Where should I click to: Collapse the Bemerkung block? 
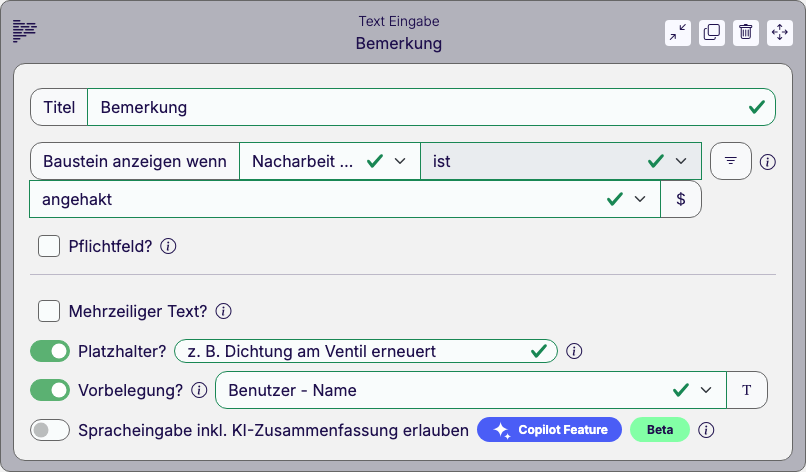click(677, 32)
